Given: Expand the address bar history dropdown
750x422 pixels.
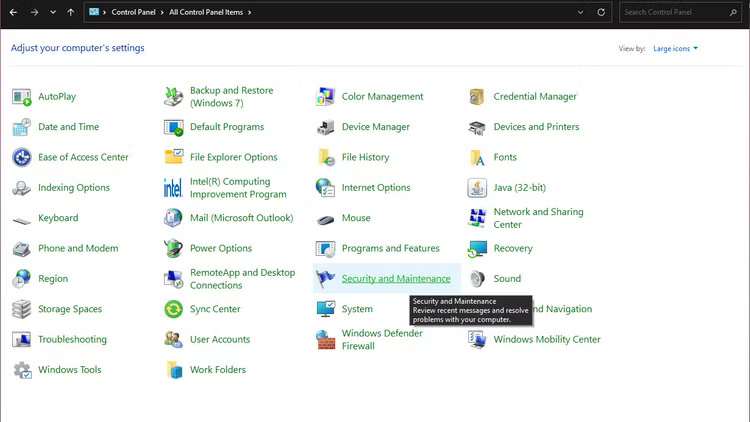Looking at the screenshot, I should [x=581, y=13].
